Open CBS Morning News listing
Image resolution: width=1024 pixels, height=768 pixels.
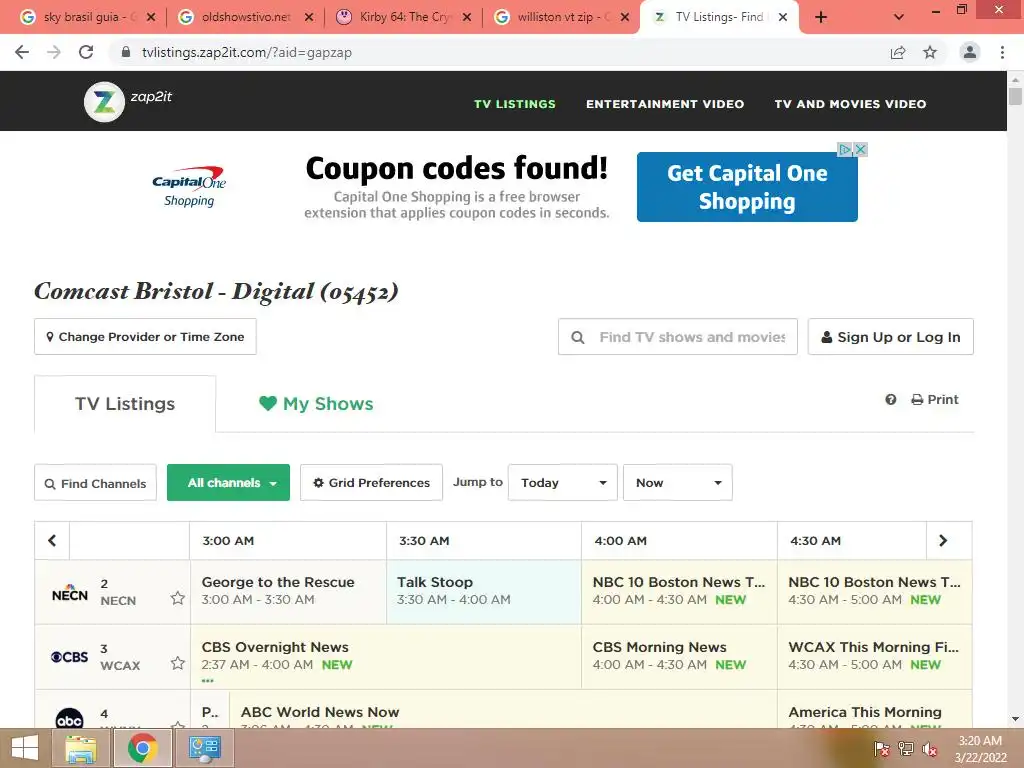pyautogui.click(x=679, y=656)
